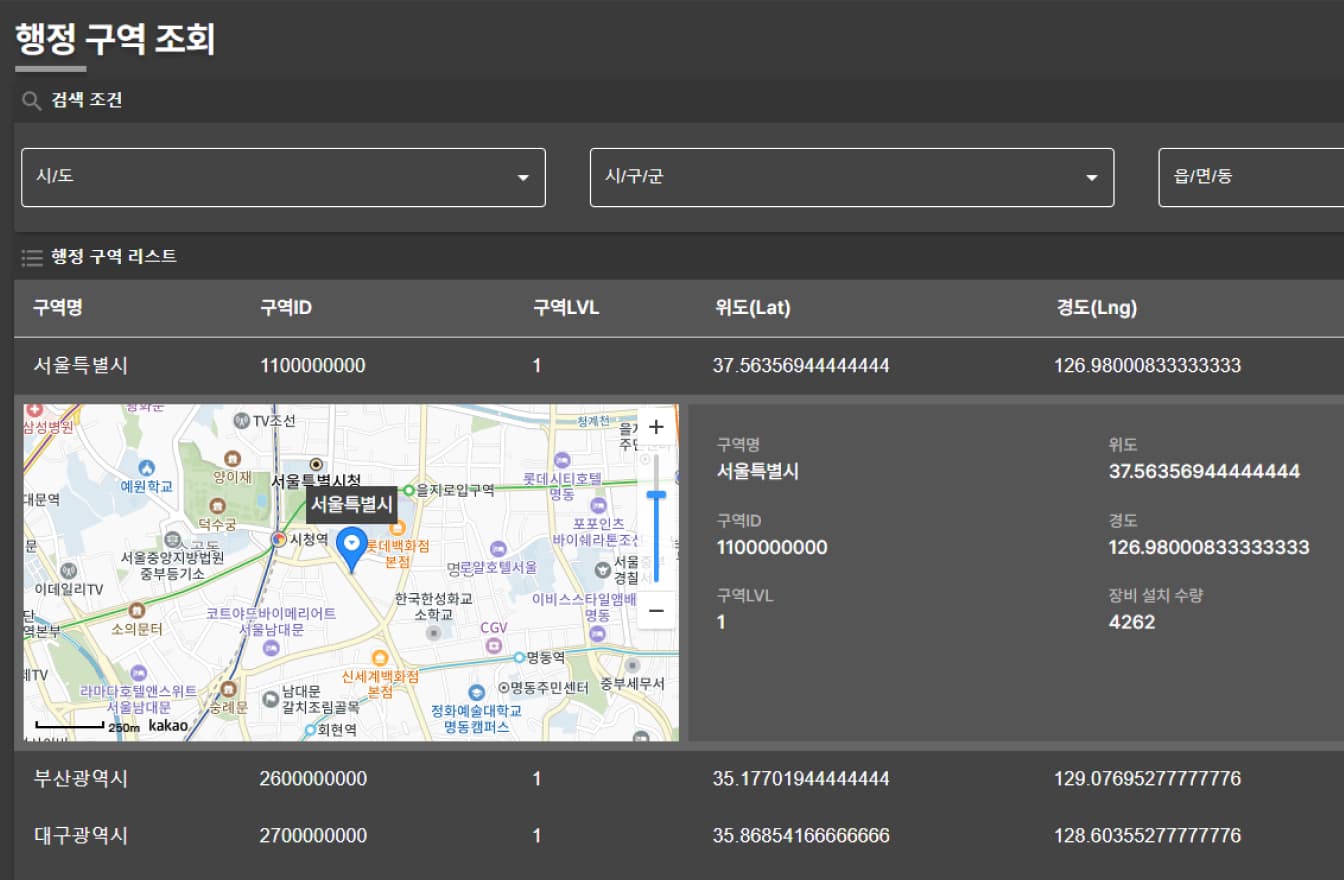The image size is (1344, 880).
Task: Zoom out the map with minus button
Action: [656, 610]
